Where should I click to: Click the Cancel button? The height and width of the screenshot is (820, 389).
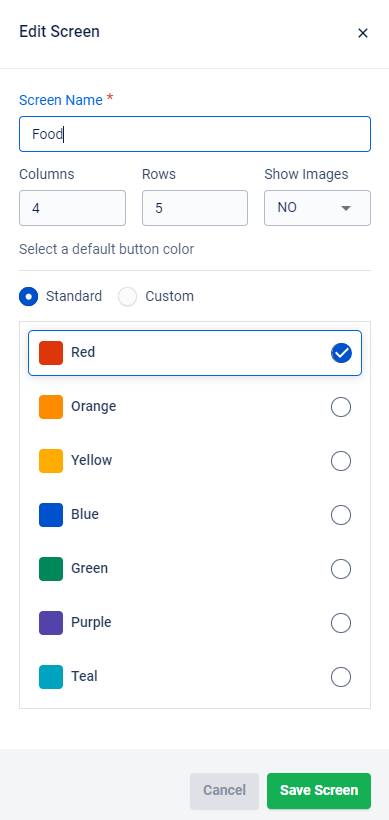[x=224, y=791]
